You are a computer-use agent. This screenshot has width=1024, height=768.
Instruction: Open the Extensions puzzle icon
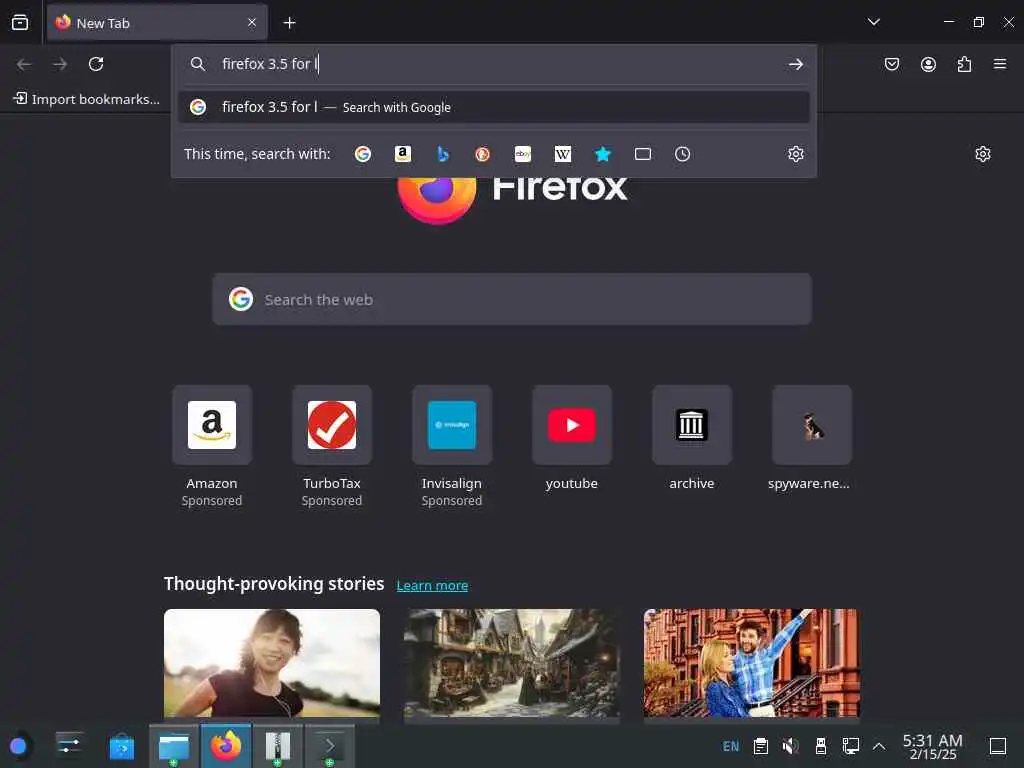[964, 64]
